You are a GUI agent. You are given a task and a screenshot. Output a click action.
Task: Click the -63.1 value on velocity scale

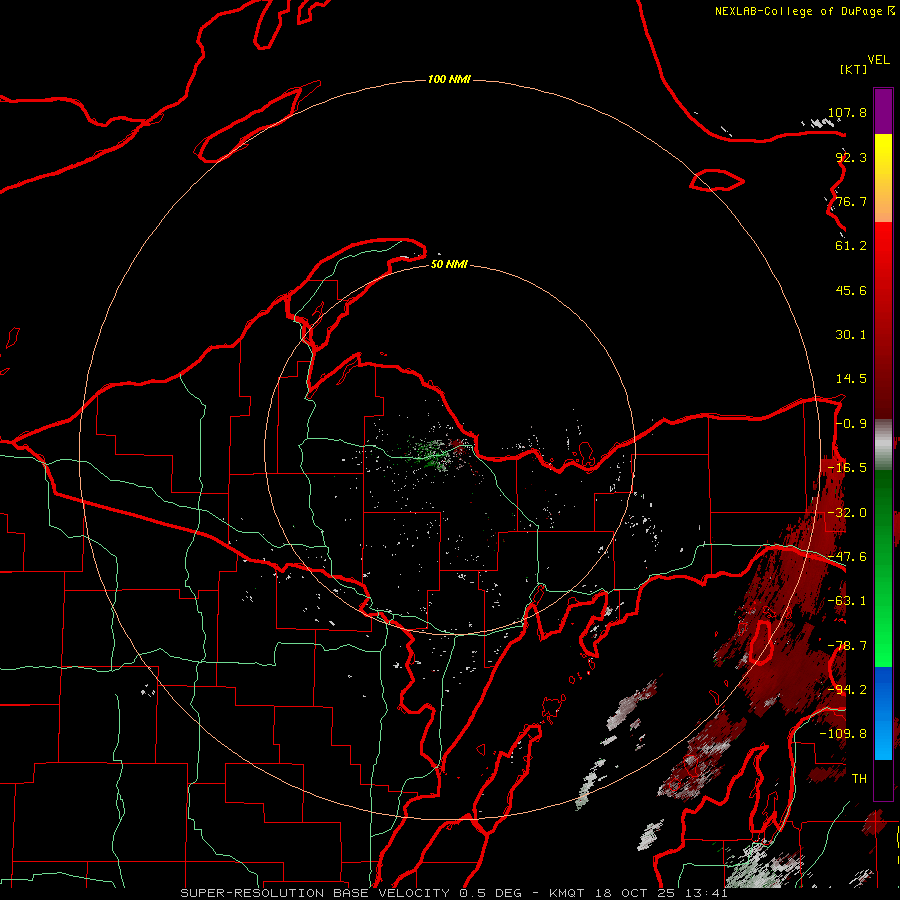(x=847, y=601)
